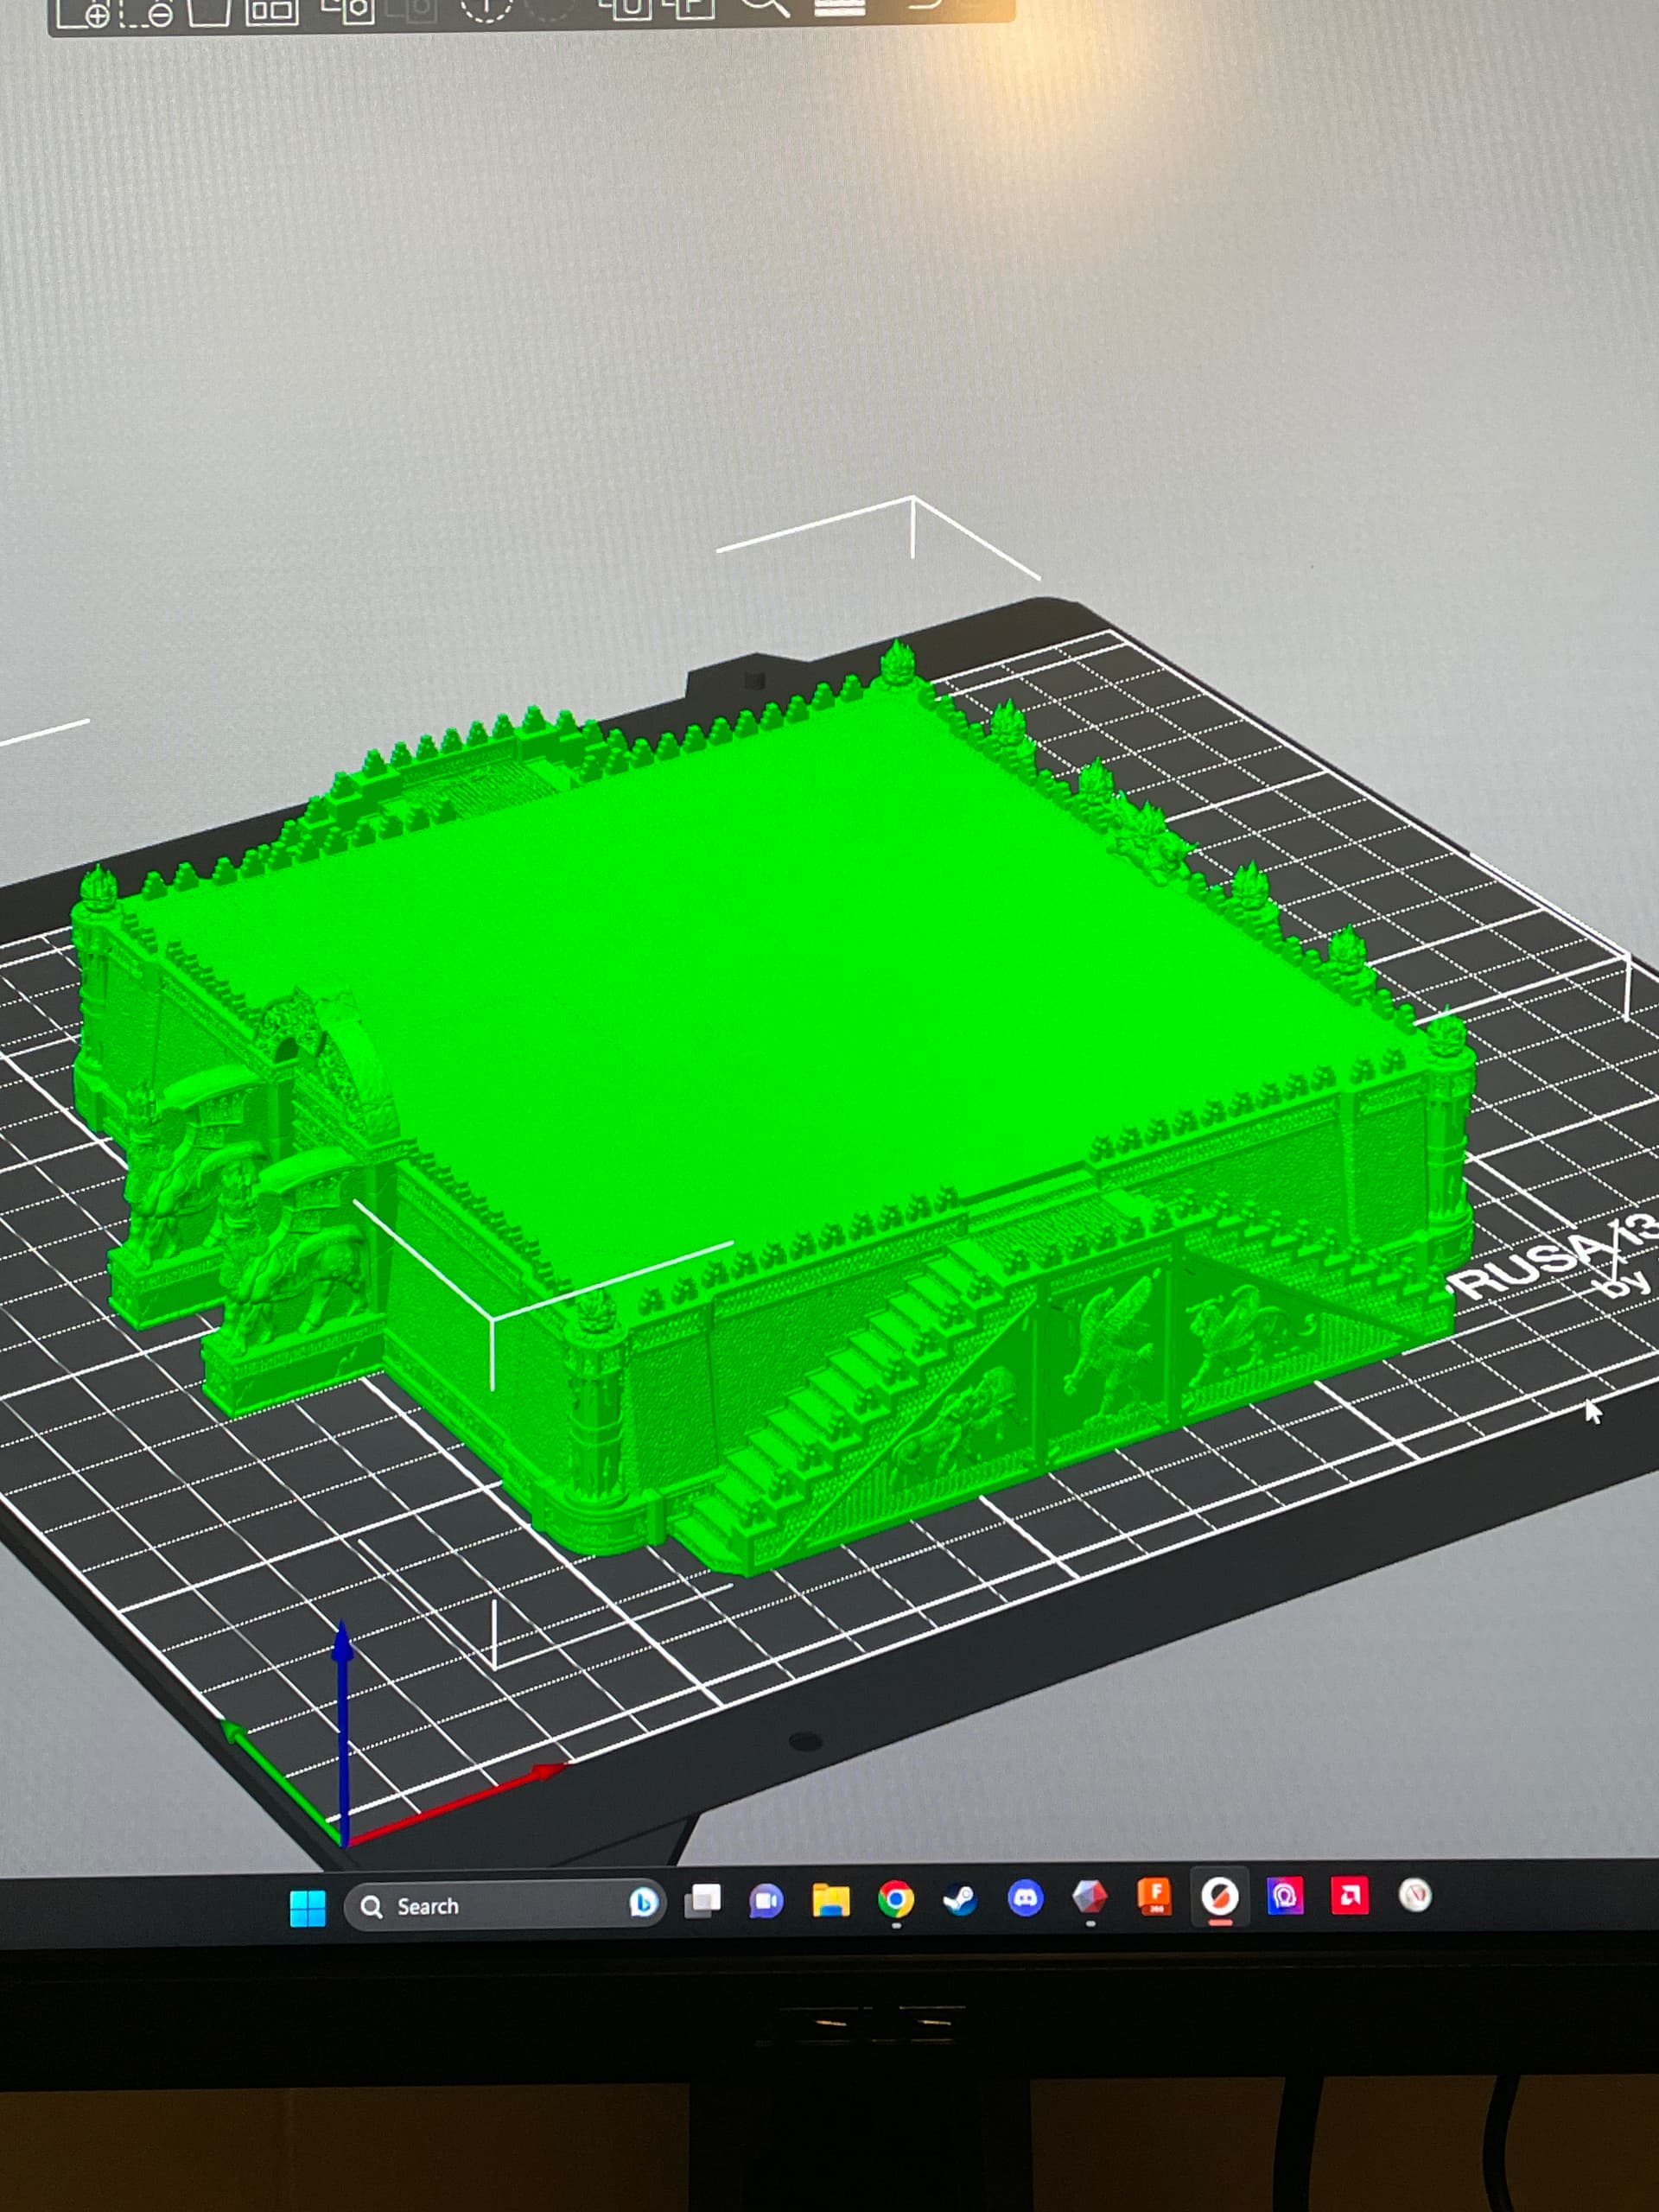Open Discord from the taskbar

tap(1025, 1897)
